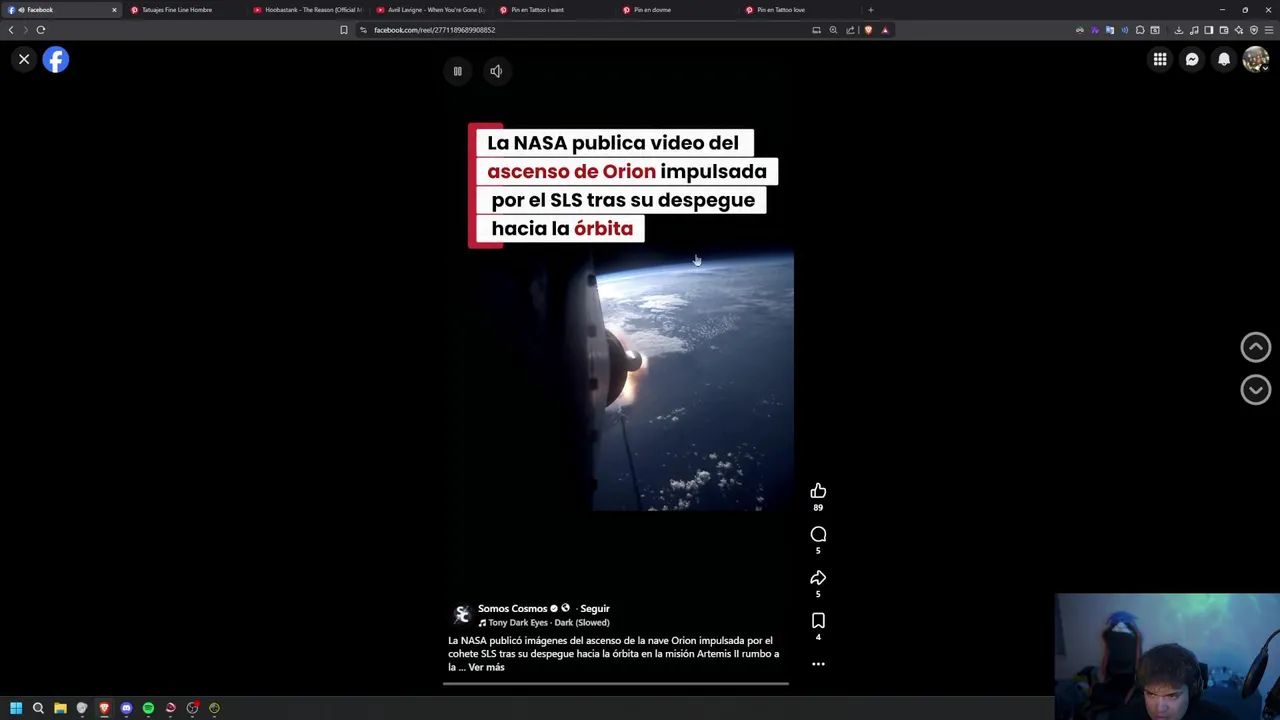This screenshot has width=1280, height=720.
Task: Open Brave browser taskbar icon
Action: 104,708
